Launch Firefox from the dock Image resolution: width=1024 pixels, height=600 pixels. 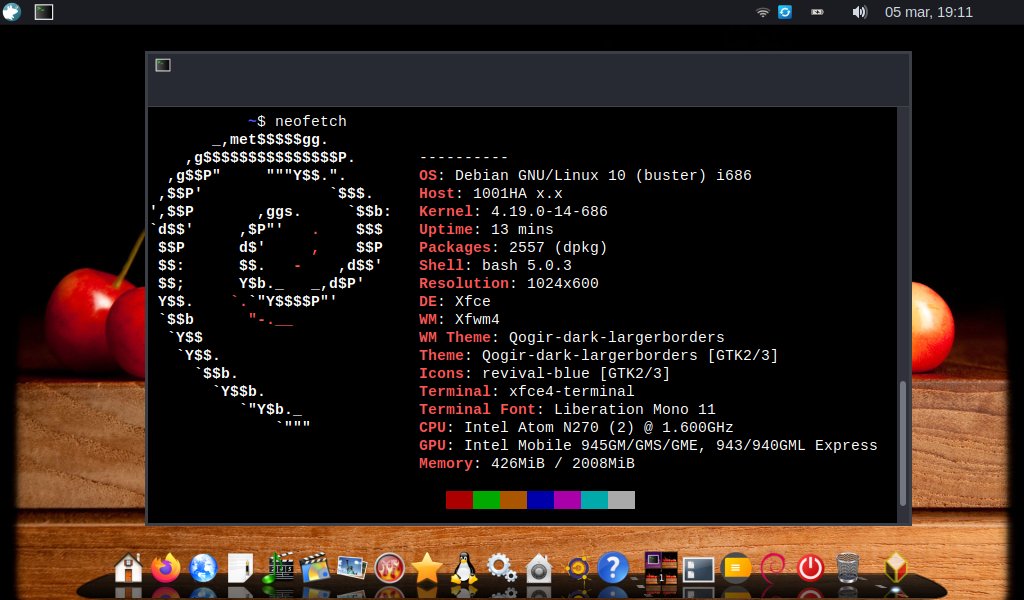[166, 568]
